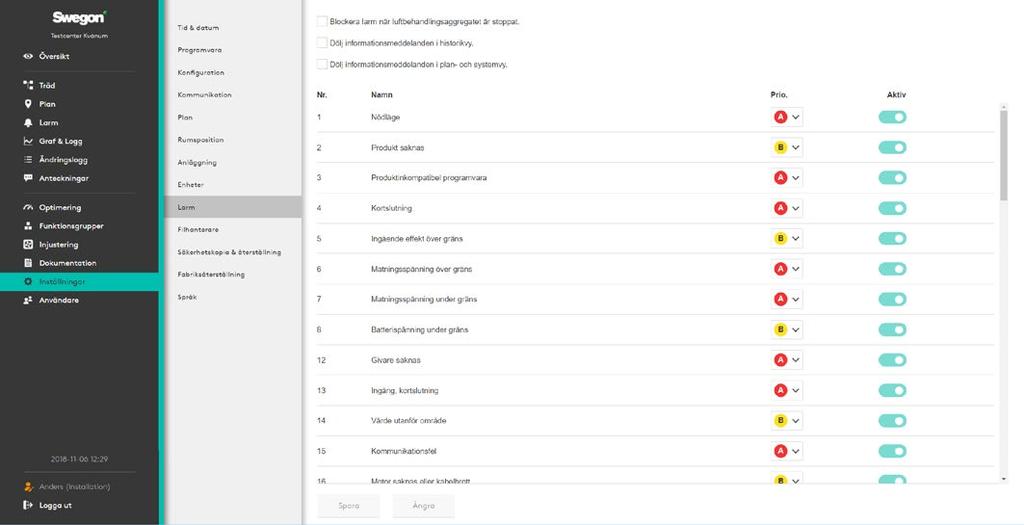Viewport: 1024px width, 525px height.
Task: Toggle Aktiv switch for Ingång, kortslutning
Action: tap(892, 390)
